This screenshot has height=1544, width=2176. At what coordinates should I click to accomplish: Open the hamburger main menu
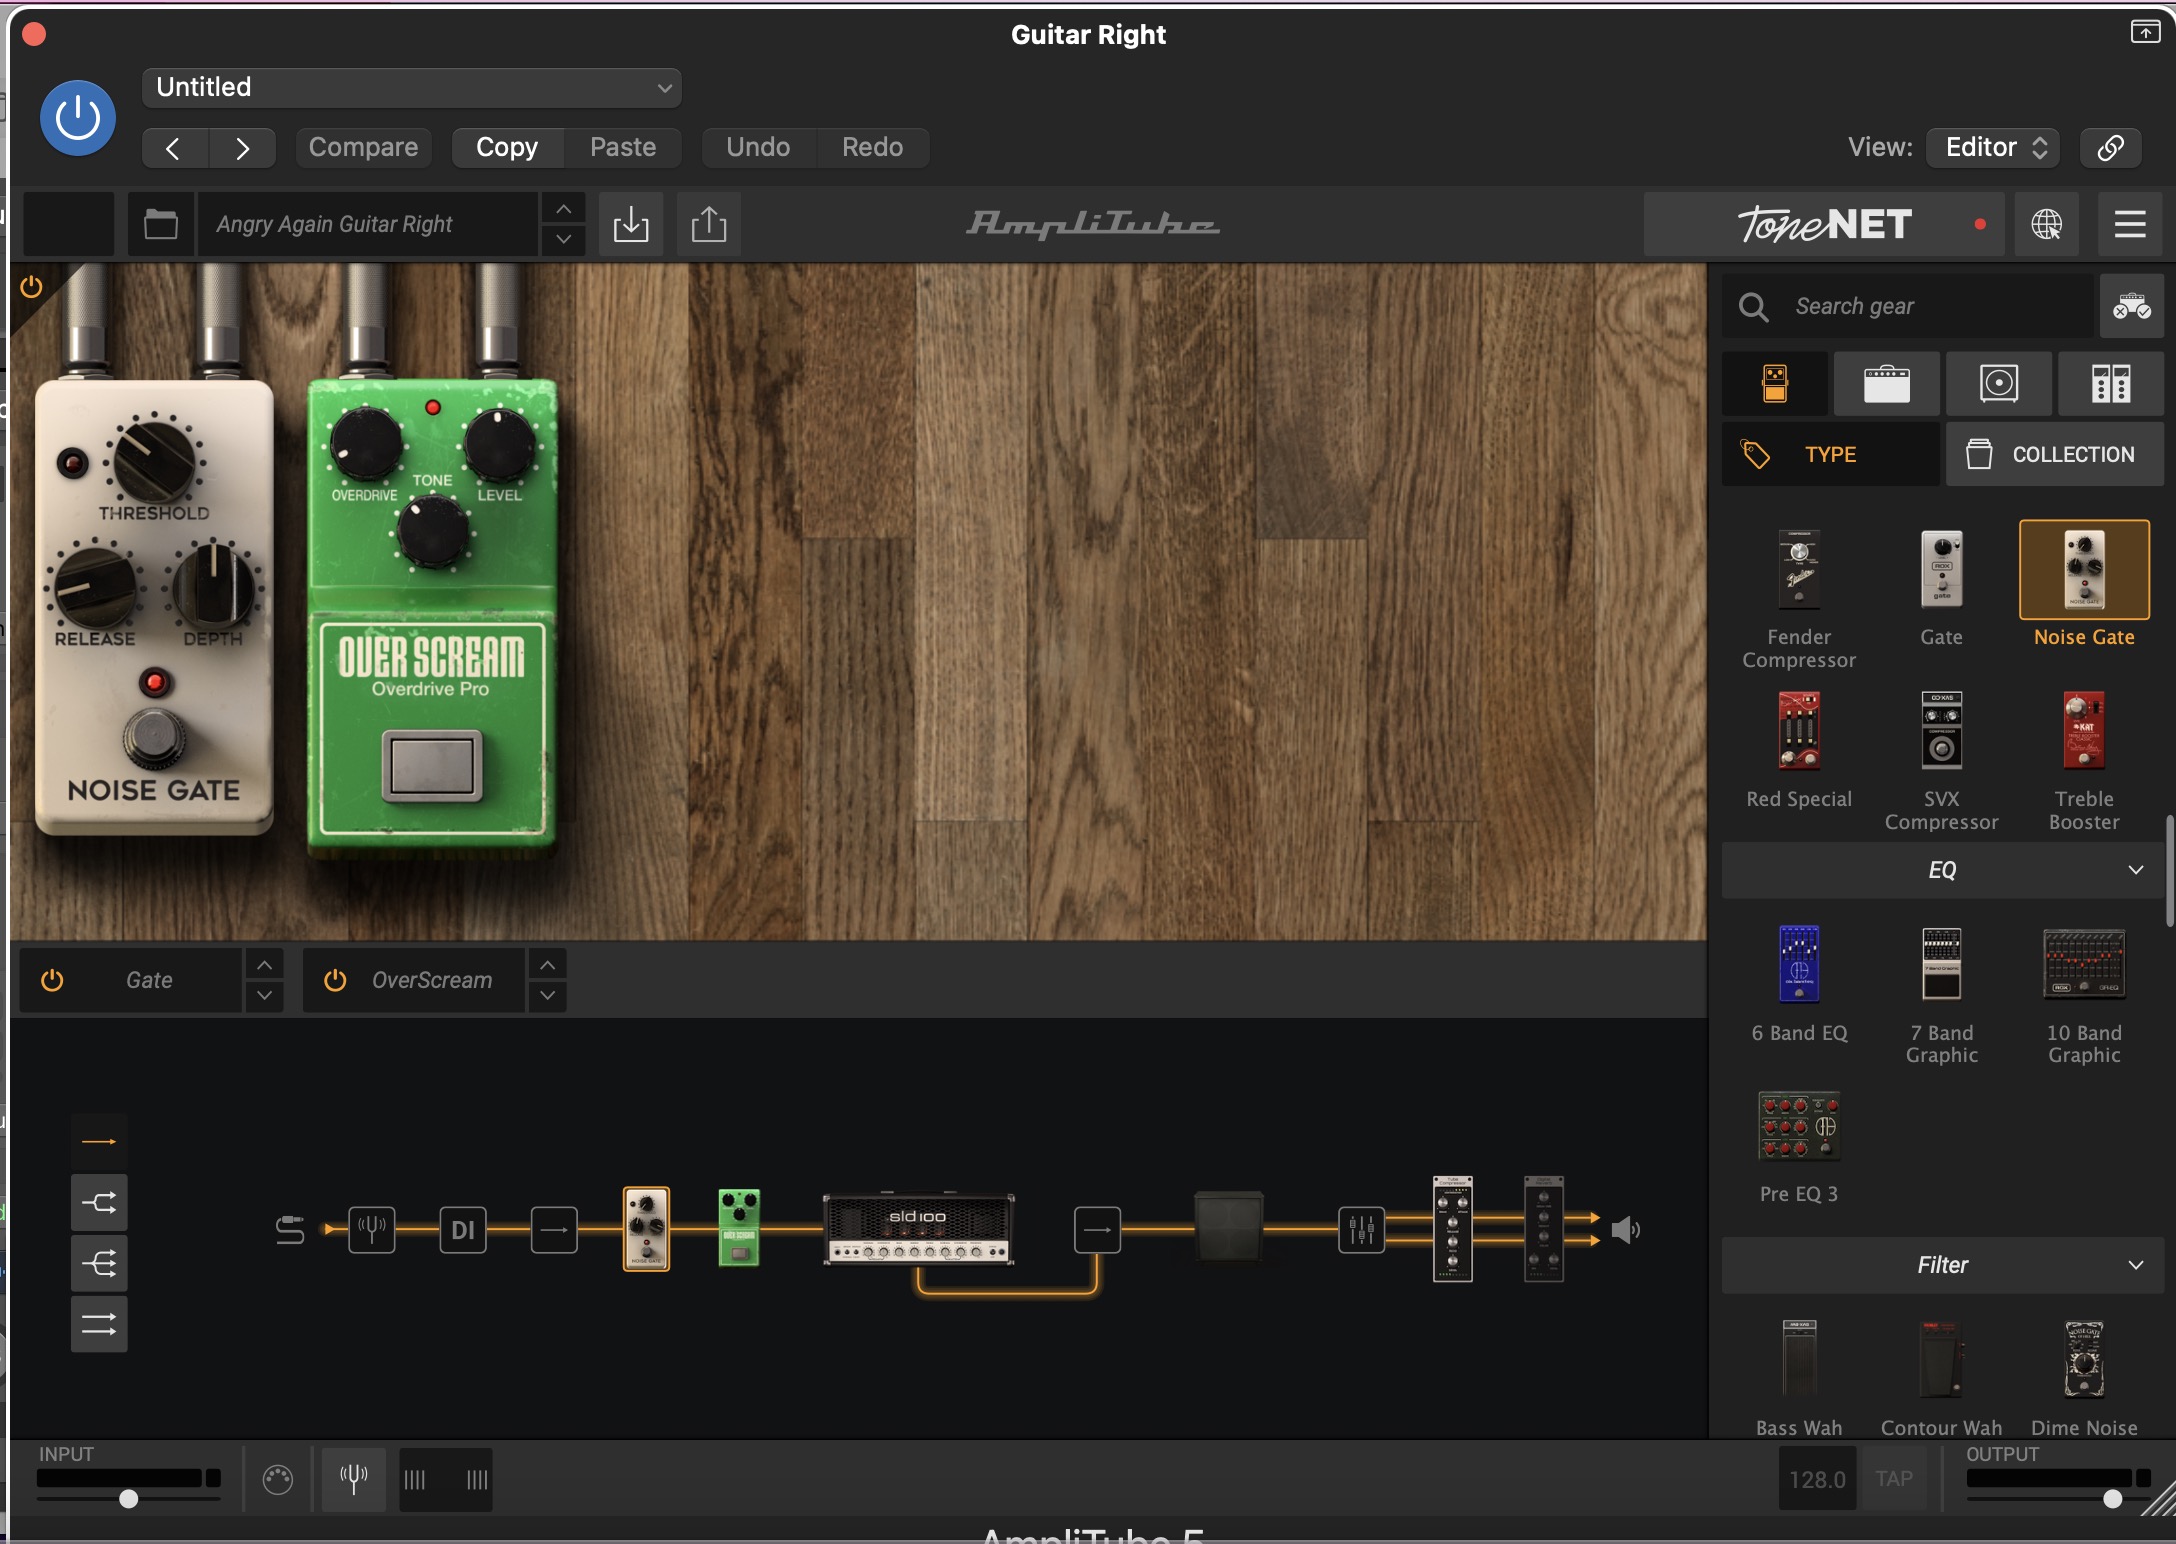2130,224
